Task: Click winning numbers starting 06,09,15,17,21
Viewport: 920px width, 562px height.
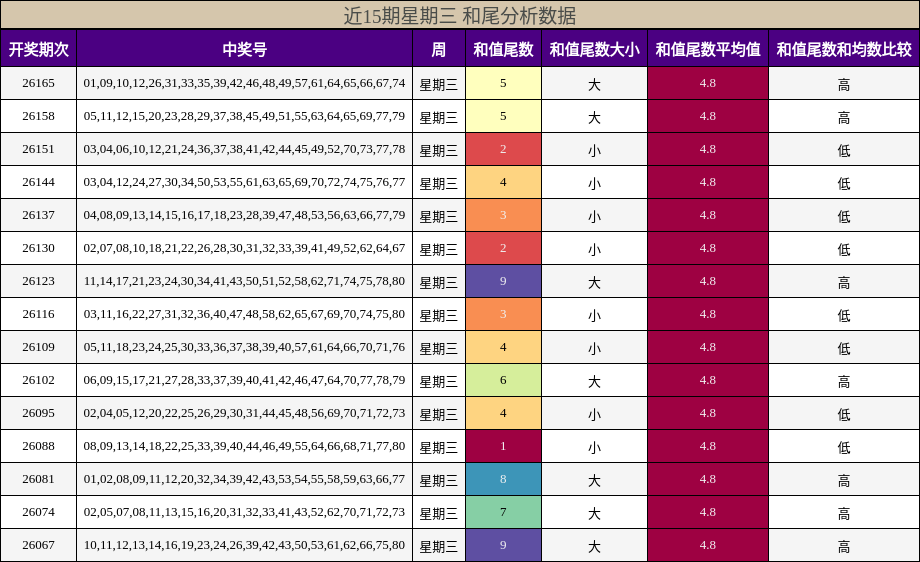Action: coord(245,380)
